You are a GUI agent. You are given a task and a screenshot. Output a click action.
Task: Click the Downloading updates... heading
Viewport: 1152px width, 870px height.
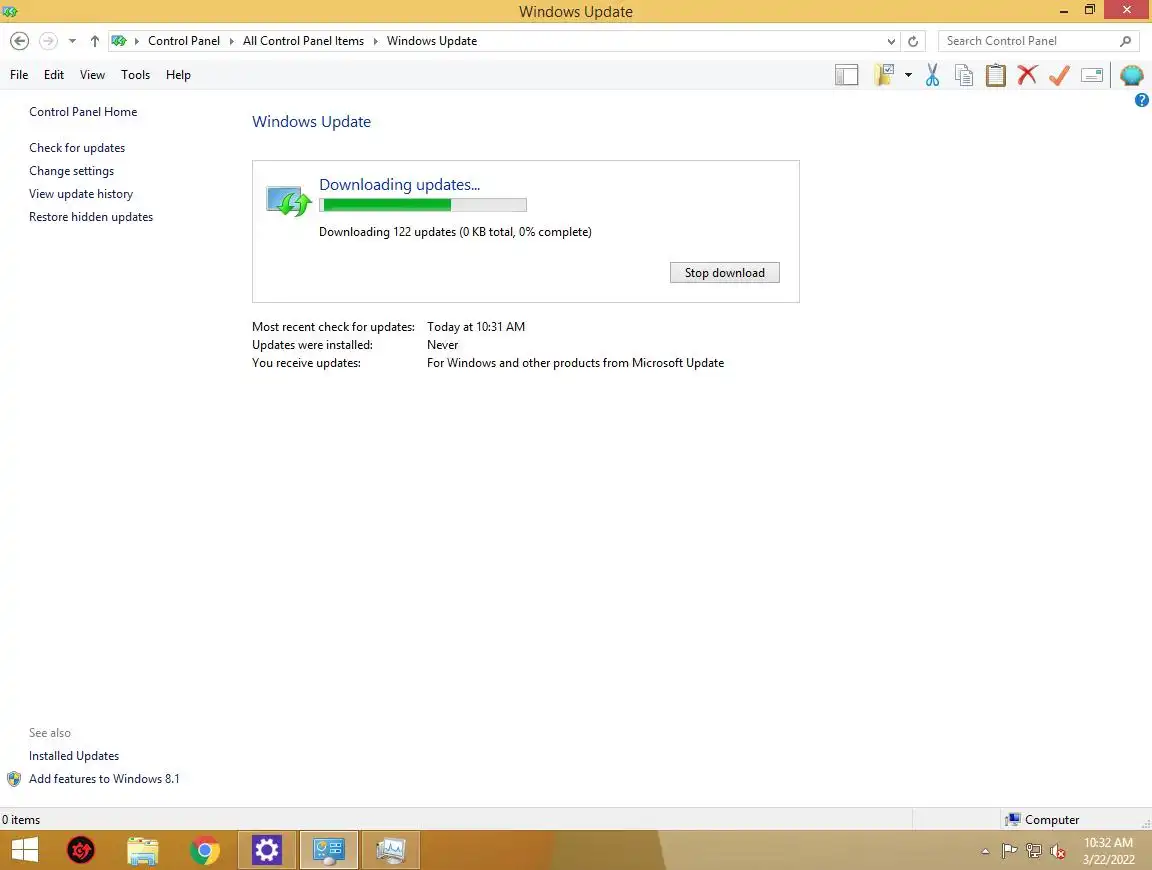point(399,184)
